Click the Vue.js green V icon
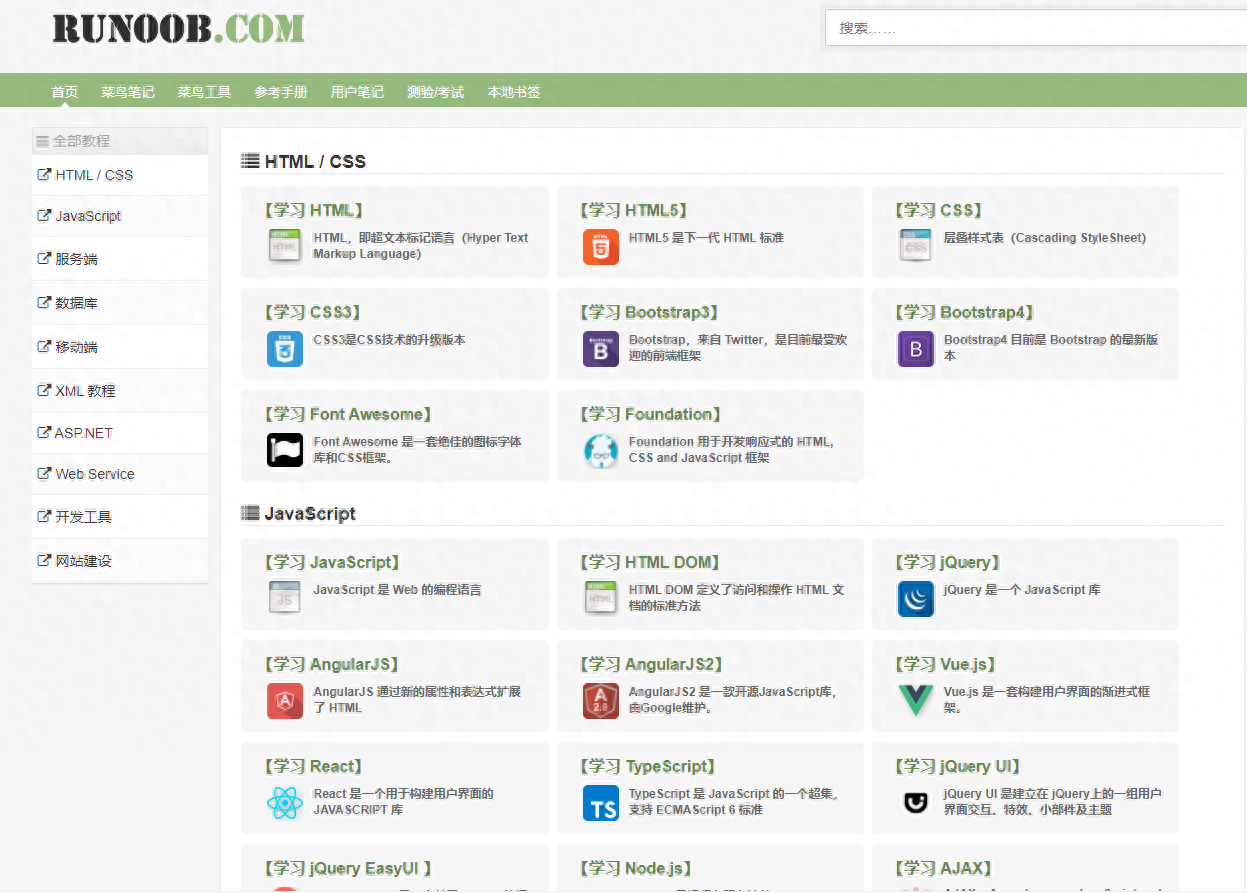This screenshot has height=893, width=1247. click(916, 700)
